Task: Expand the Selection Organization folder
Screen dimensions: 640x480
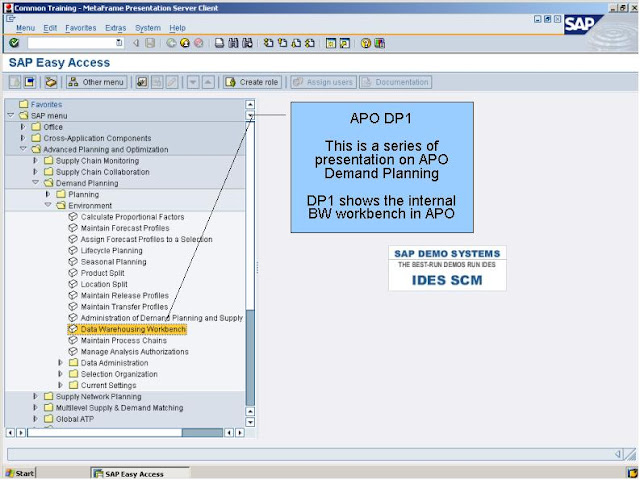Action: (x=60, y=374)
